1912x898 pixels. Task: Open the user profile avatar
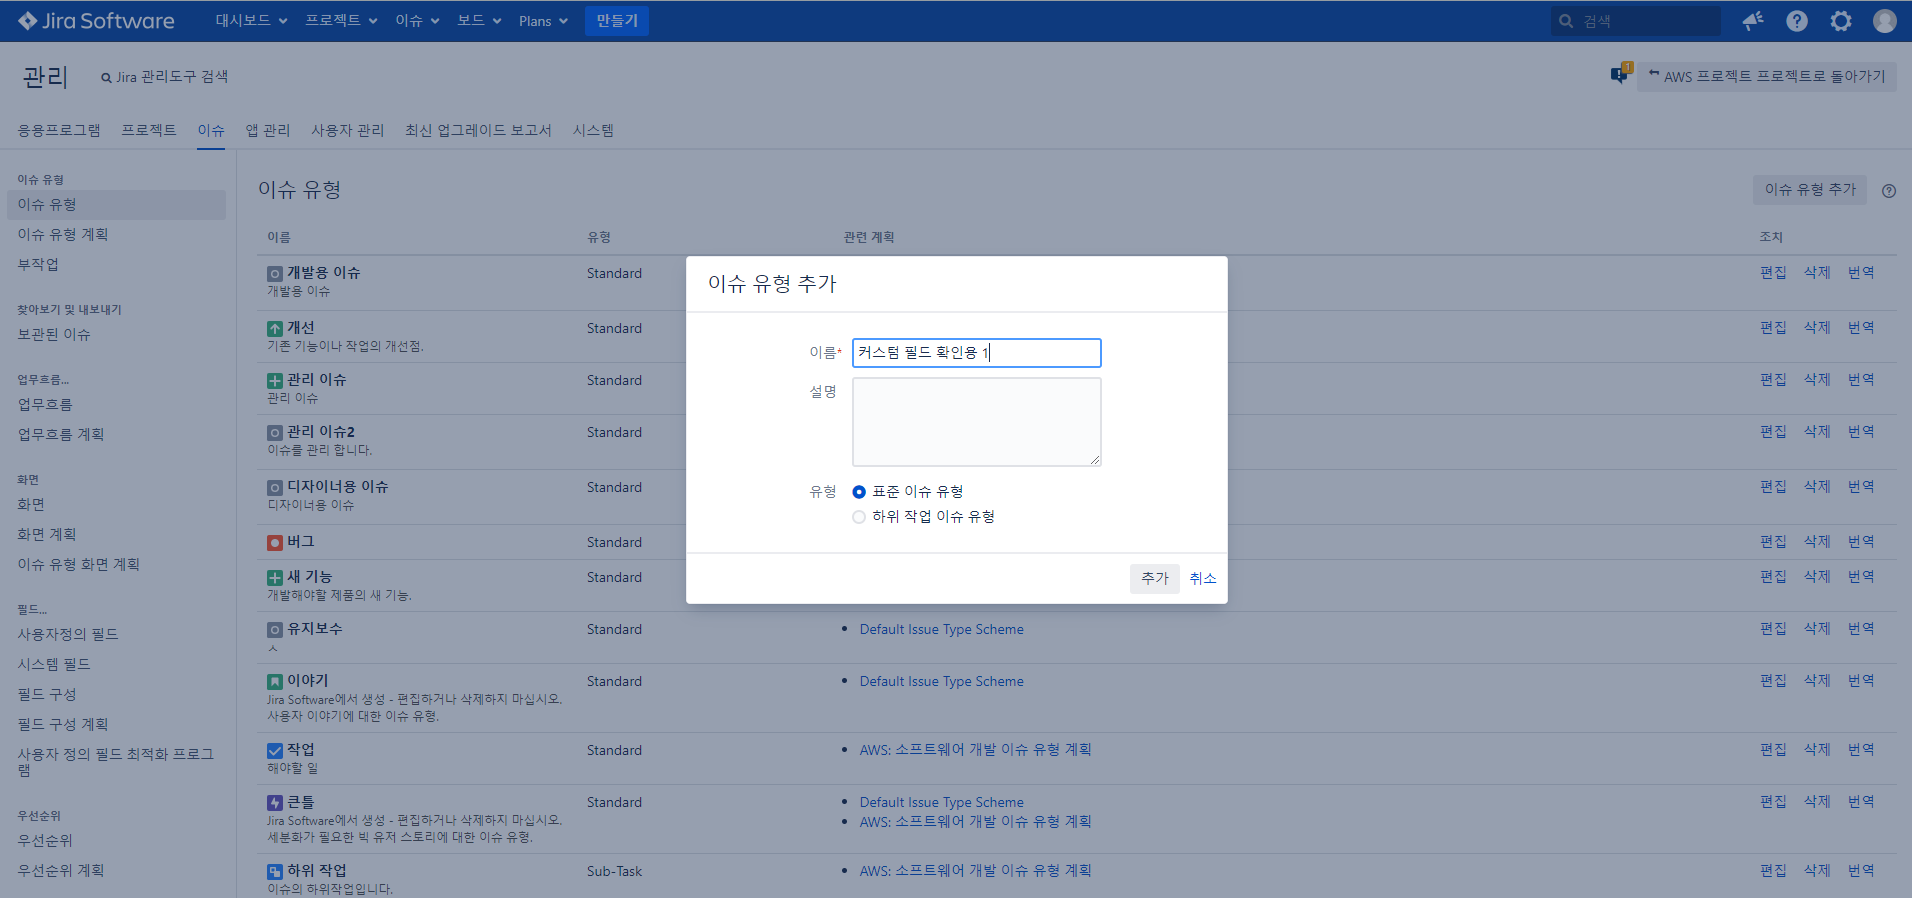point(1885,21)
